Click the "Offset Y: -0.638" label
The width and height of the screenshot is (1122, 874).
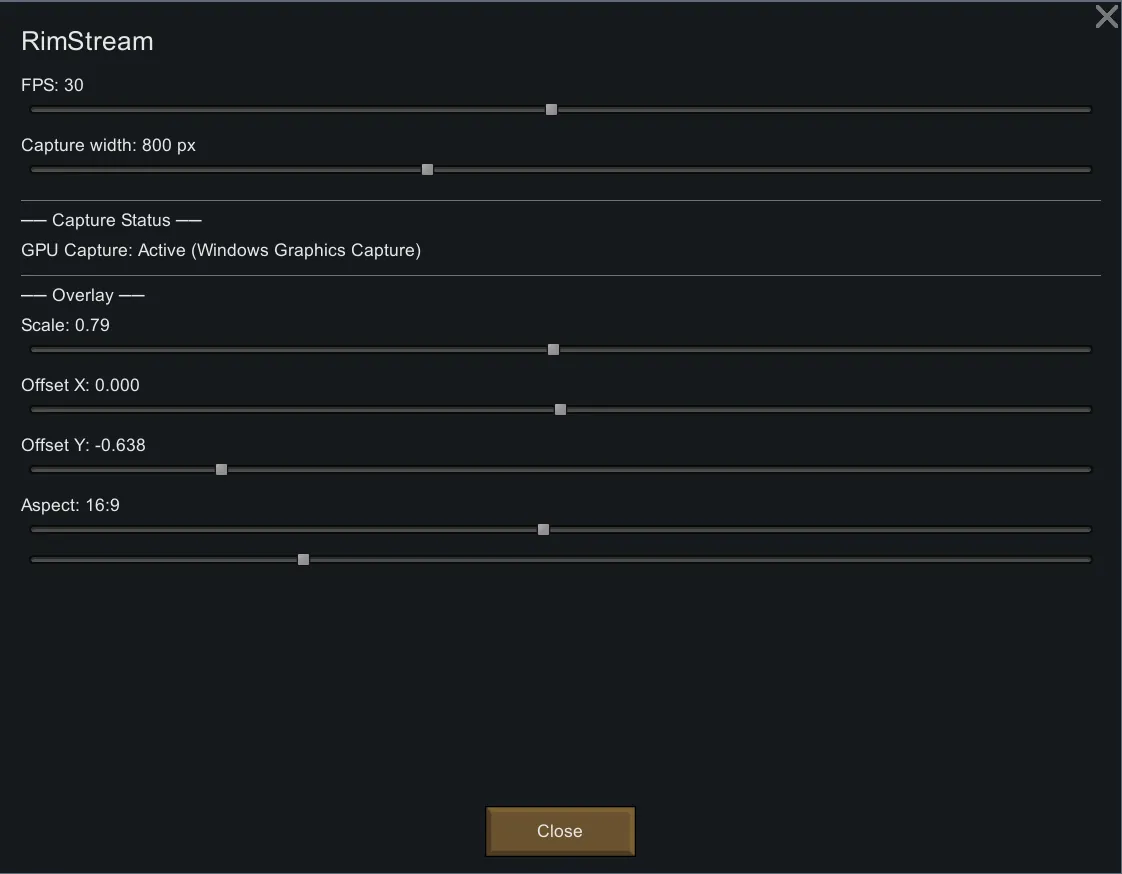[83, 445]
